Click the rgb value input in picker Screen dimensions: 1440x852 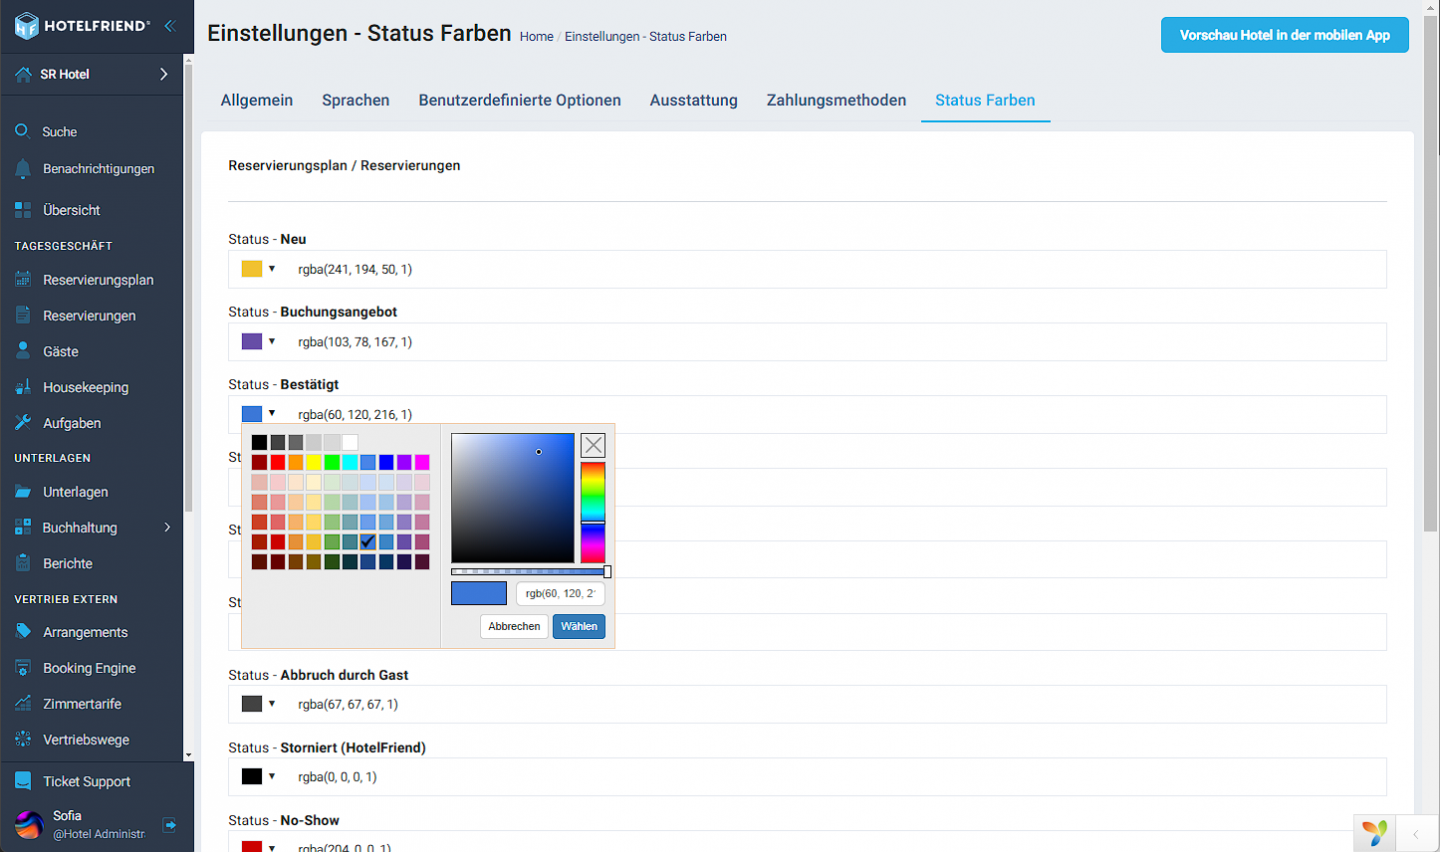point(560,593)
